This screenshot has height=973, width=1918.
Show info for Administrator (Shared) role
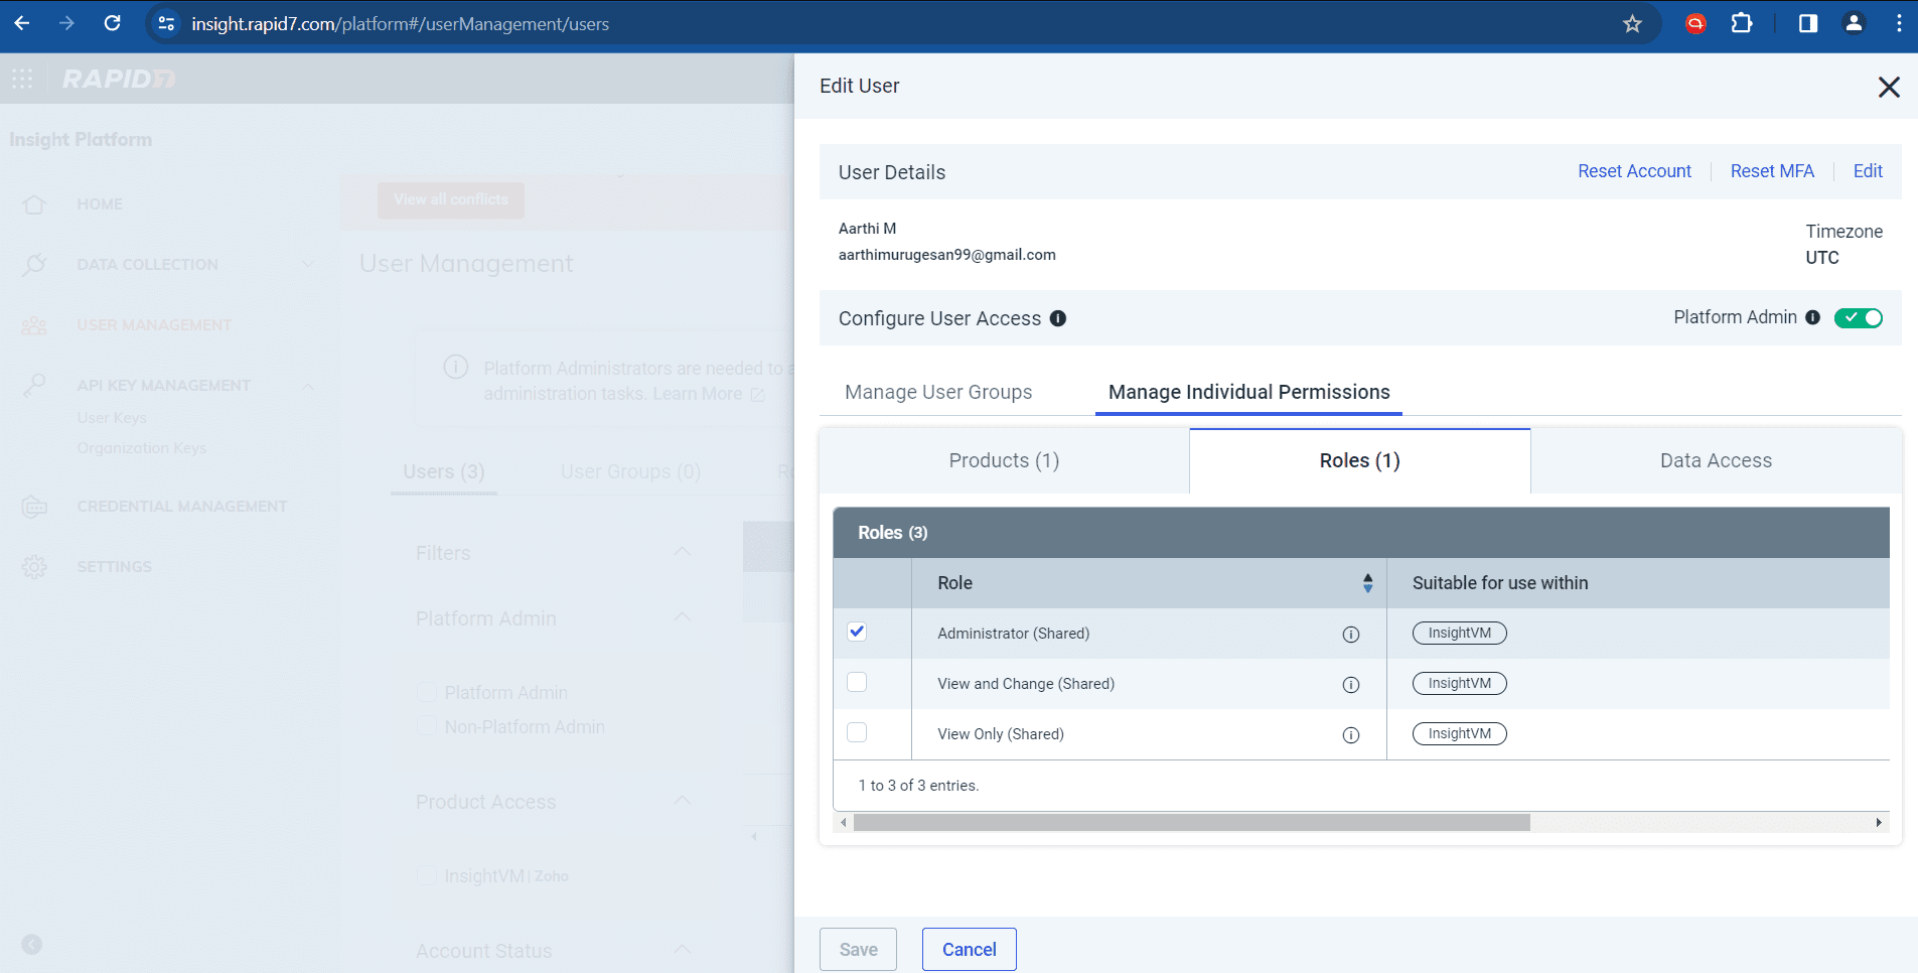[x=1351, y=634]
